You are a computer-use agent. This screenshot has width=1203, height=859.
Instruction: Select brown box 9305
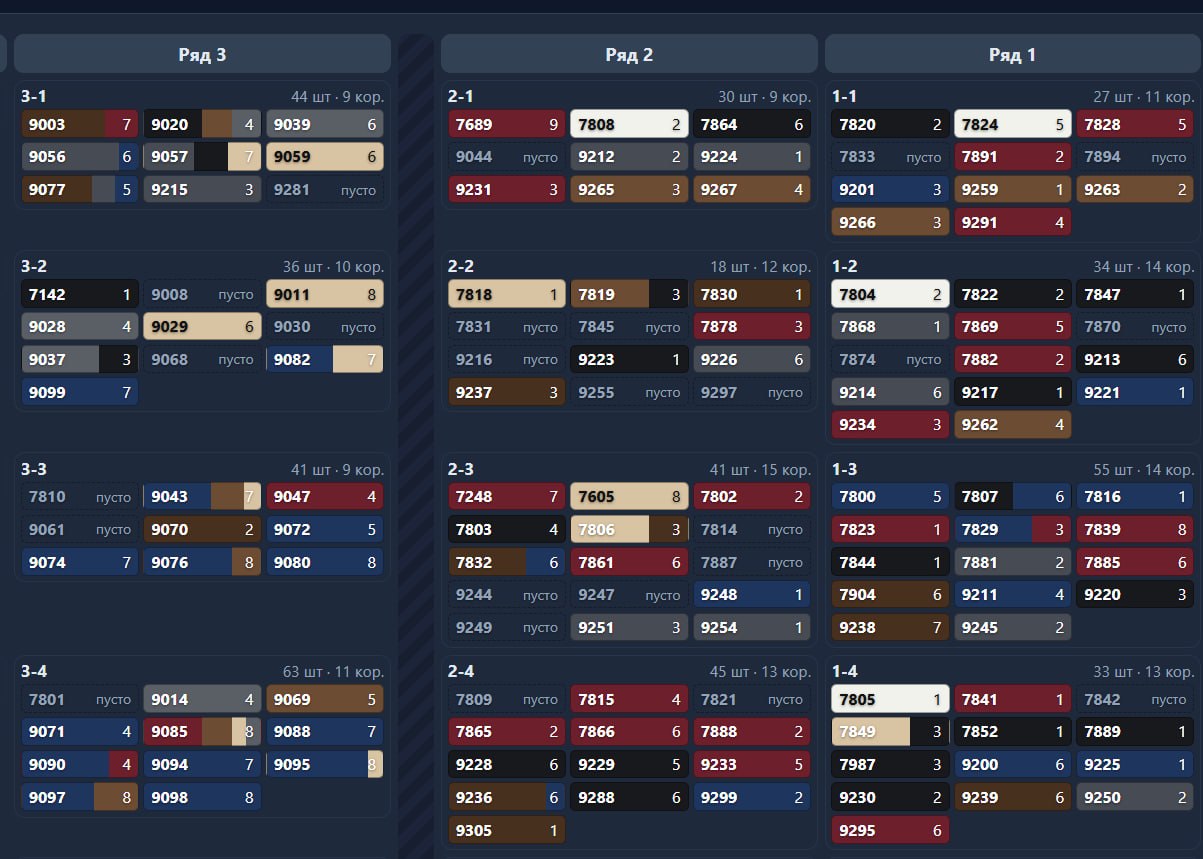(x=507, y=830)
